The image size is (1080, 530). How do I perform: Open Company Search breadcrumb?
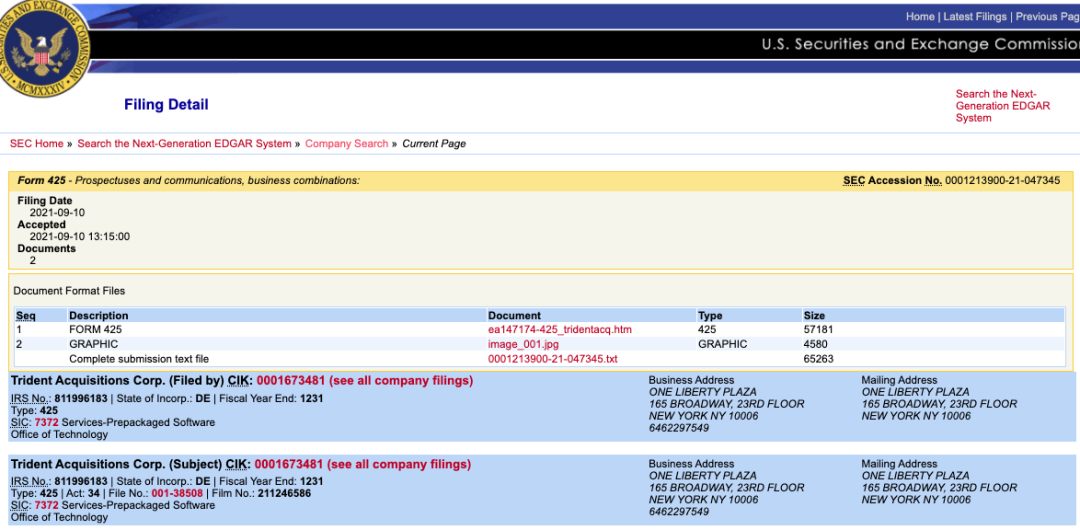coord(346,144)
